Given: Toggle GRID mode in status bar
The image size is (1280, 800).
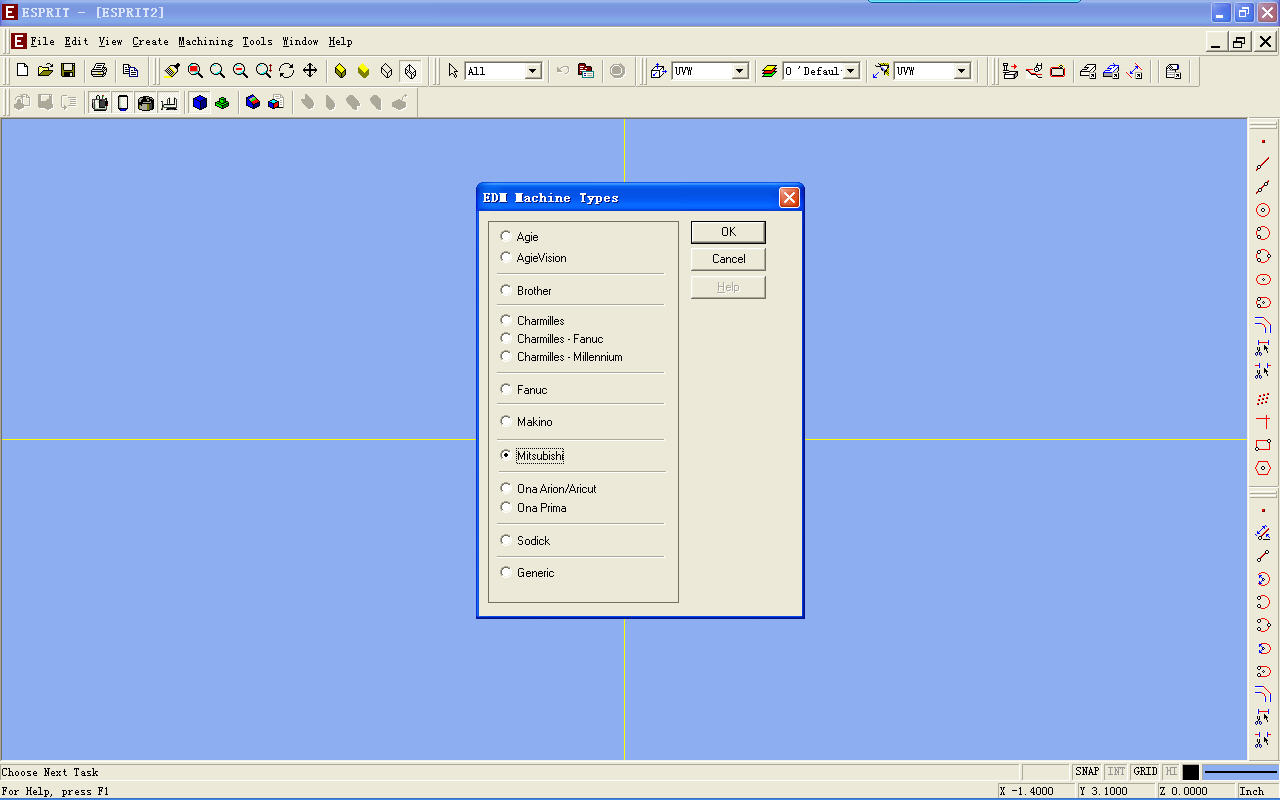Looking at the screenshot, I should coord(1146,772).
